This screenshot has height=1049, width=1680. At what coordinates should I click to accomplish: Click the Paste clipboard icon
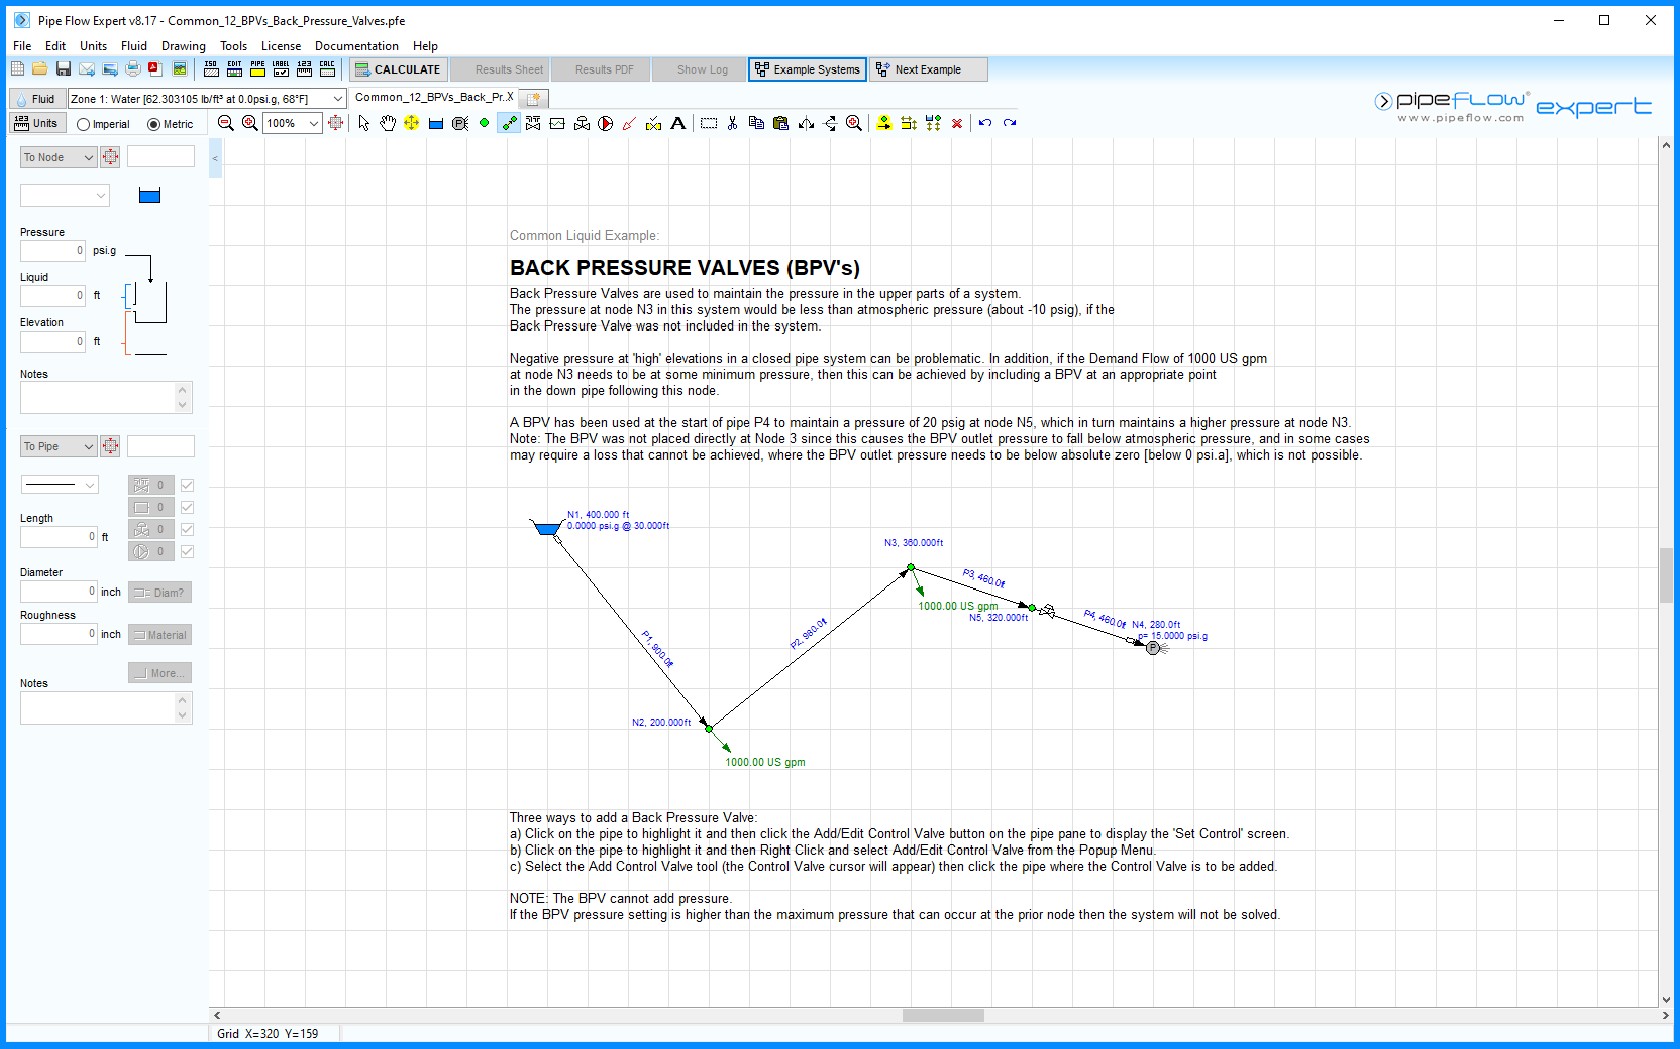[781, 123]
